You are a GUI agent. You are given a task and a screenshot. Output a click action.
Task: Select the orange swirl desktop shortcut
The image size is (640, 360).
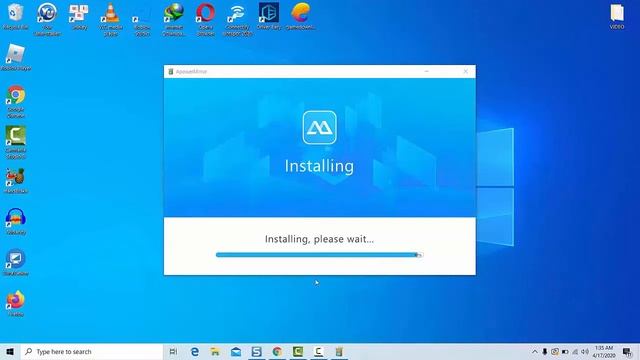coord(301,16)
